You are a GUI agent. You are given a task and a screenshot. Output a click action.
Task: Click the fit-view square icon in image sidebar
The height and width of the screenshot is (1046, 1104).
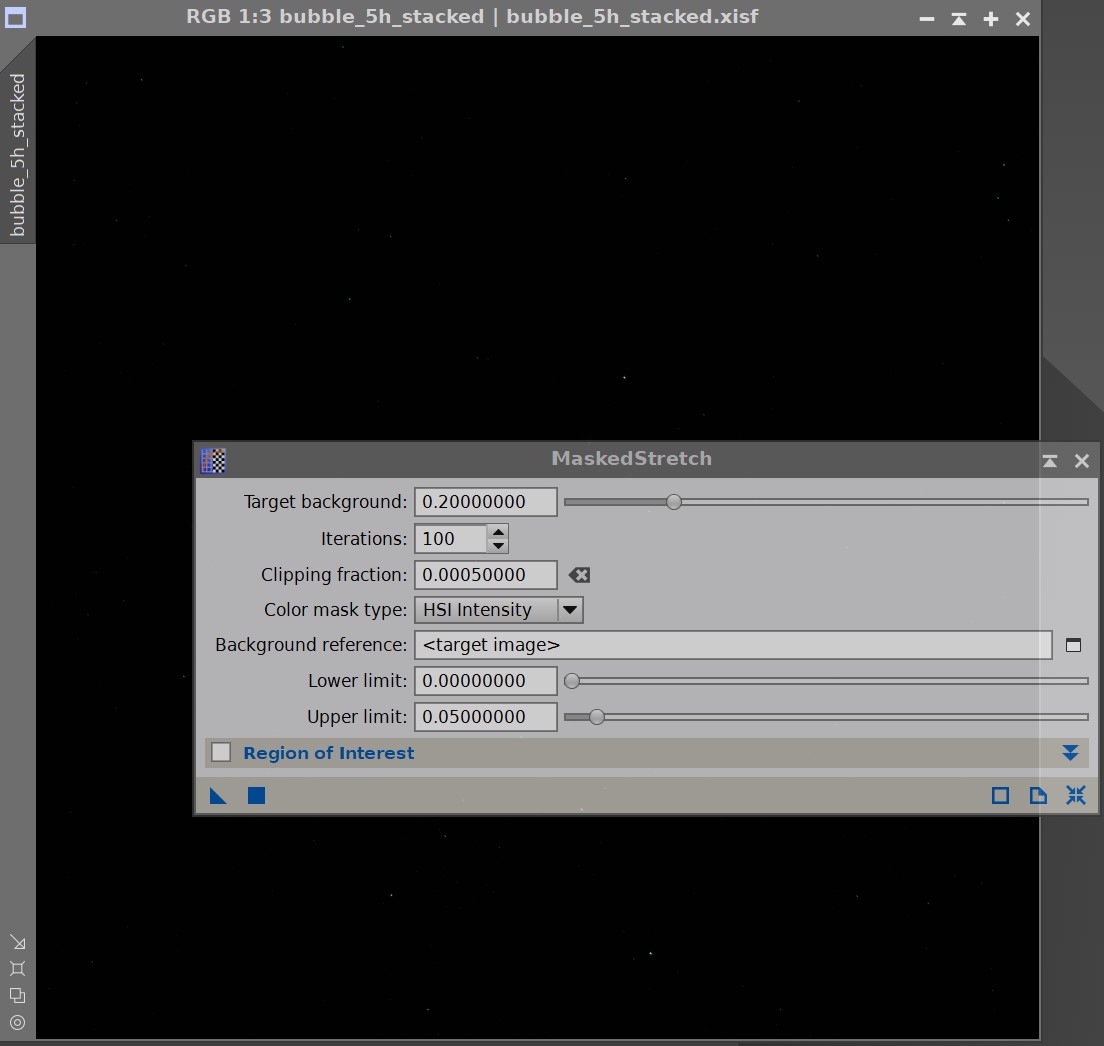(x=18, y=969)
